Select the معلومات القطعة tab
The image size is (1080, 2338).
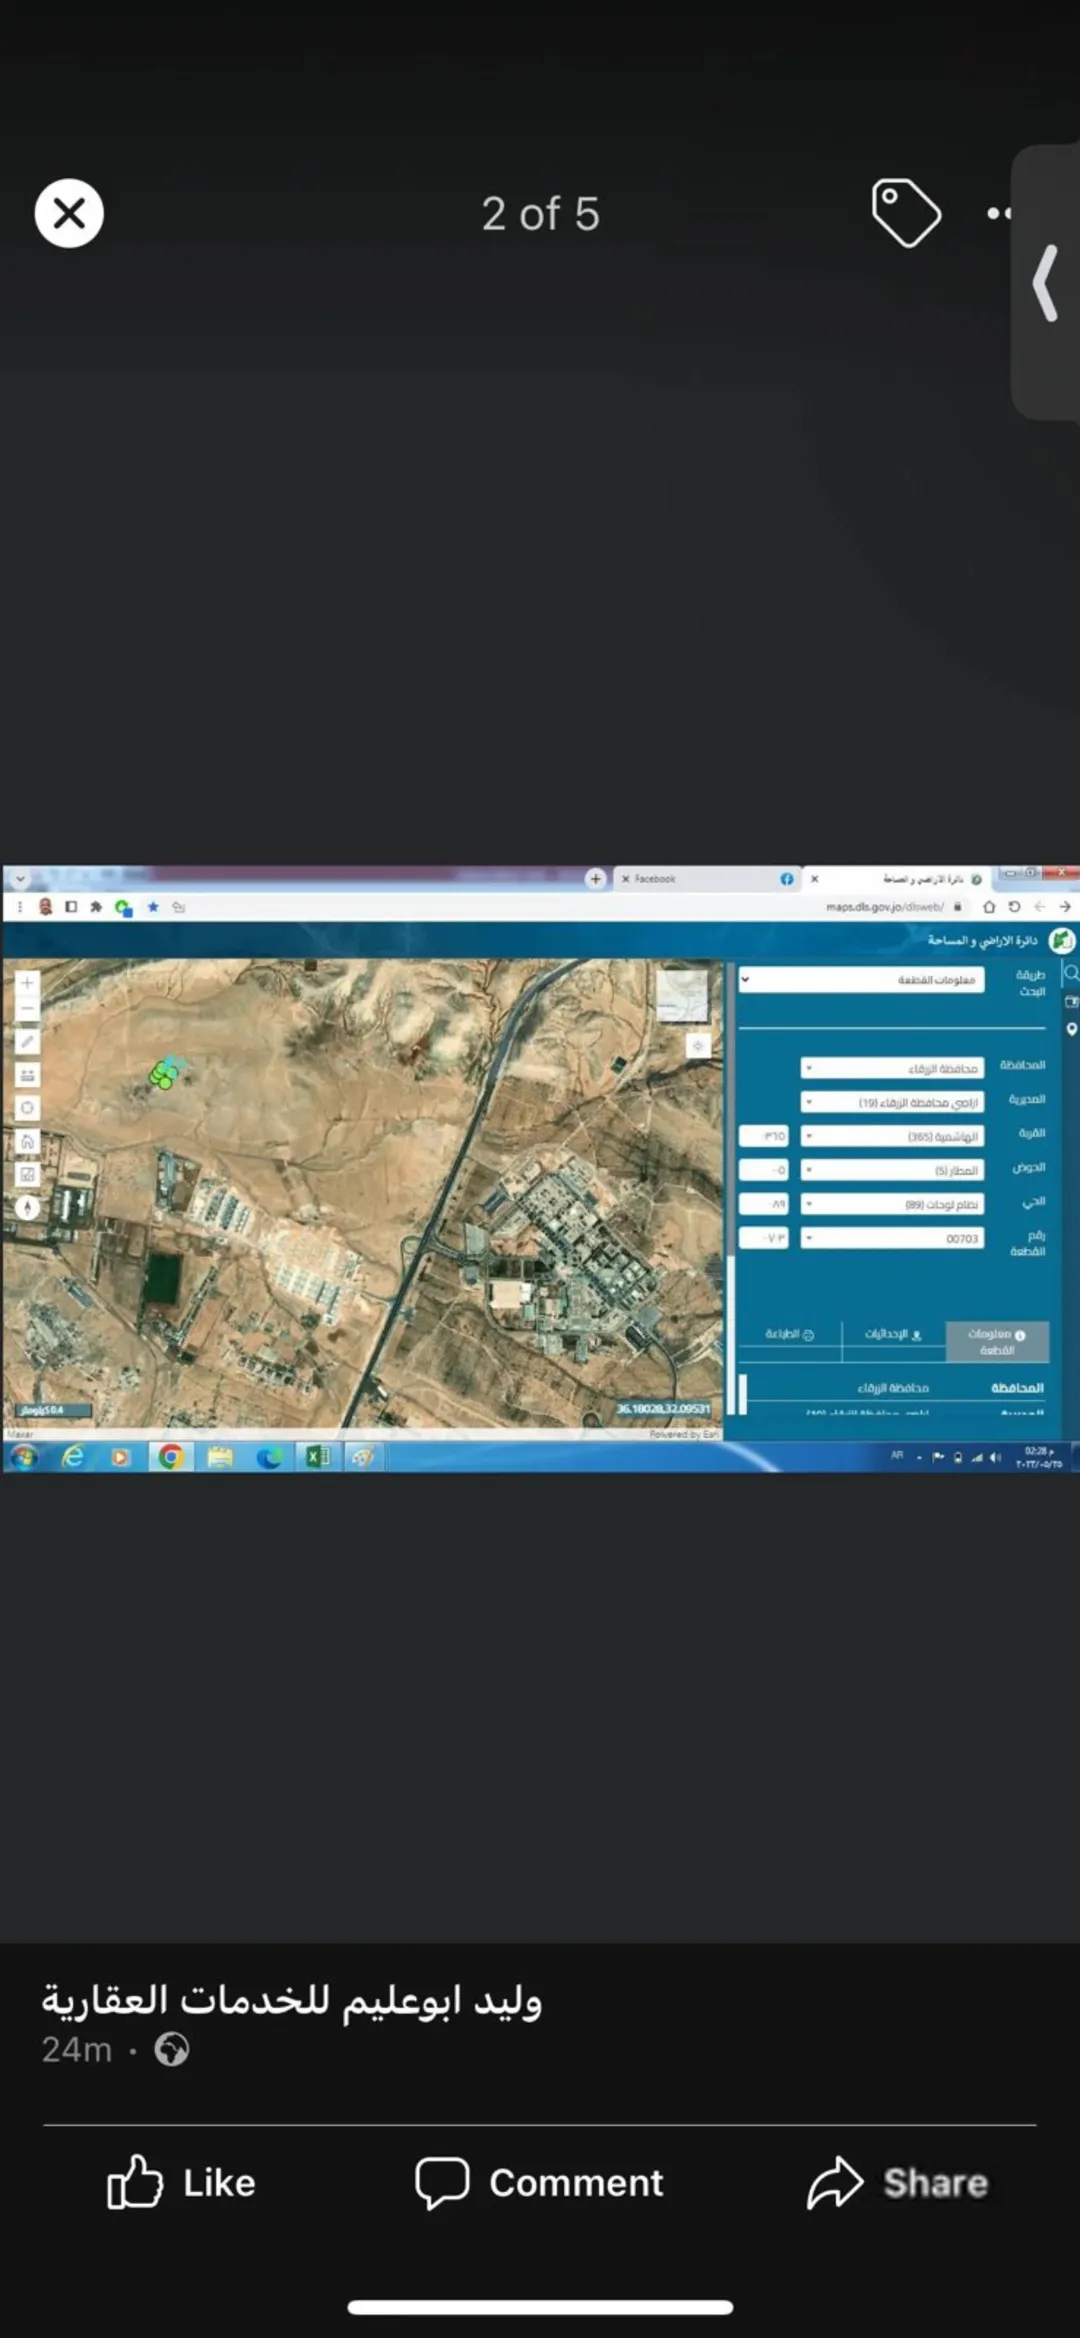997,1342
